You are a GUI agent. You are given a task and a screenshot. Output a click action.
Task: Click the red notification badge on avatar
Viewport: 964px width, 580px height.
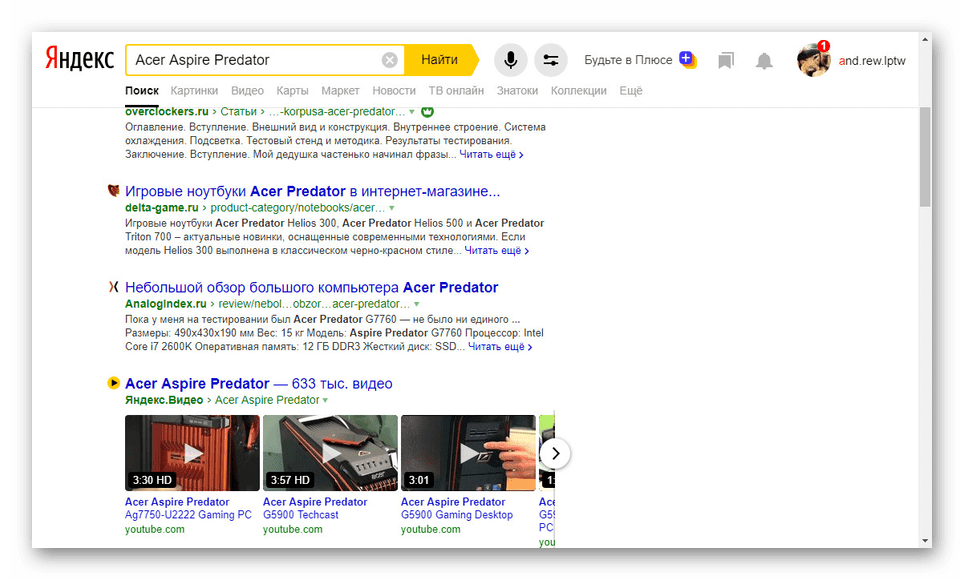824,46
